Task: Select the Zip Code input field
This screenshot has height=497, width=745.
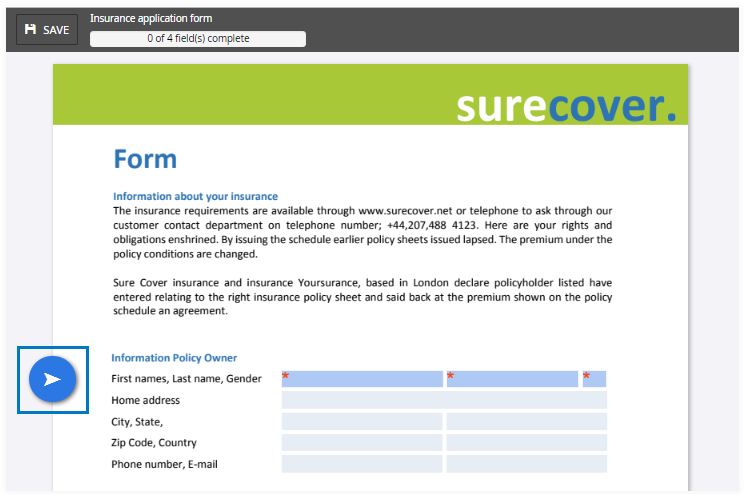Action: (362, 442)
